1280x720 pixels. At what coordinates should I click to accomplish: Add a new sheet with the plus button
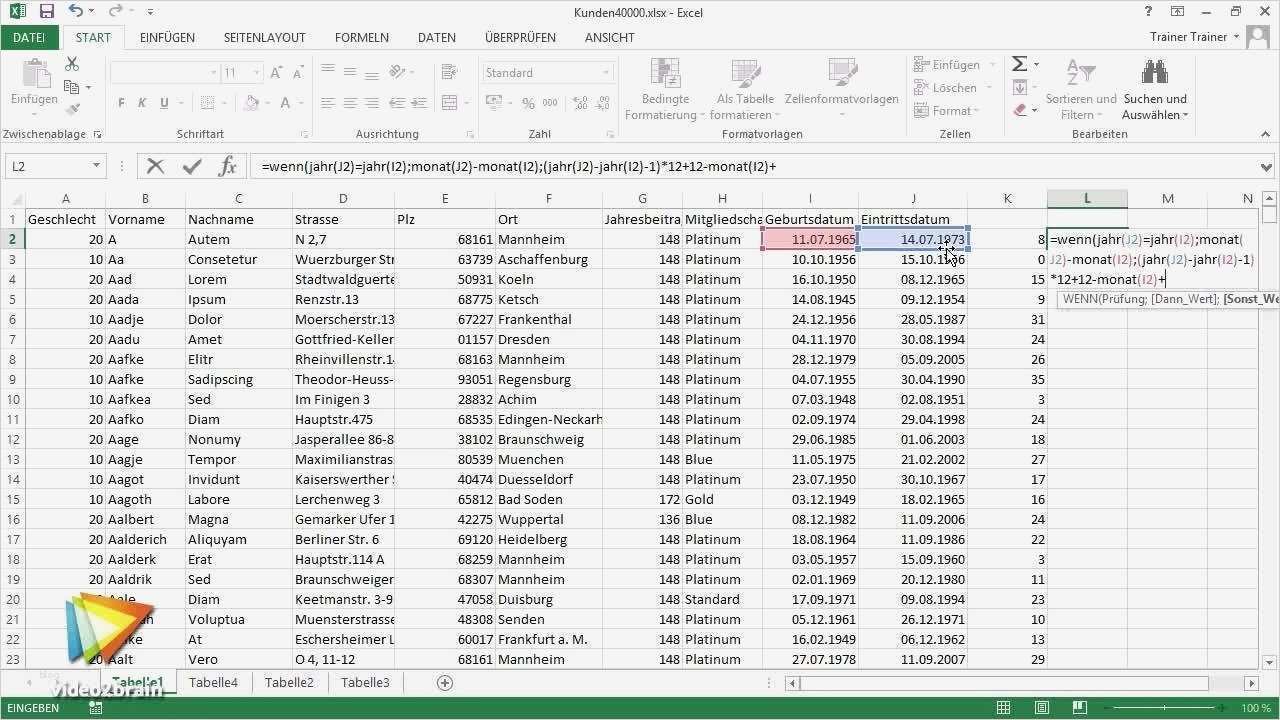pyautogui.click(x=443, y=682)
